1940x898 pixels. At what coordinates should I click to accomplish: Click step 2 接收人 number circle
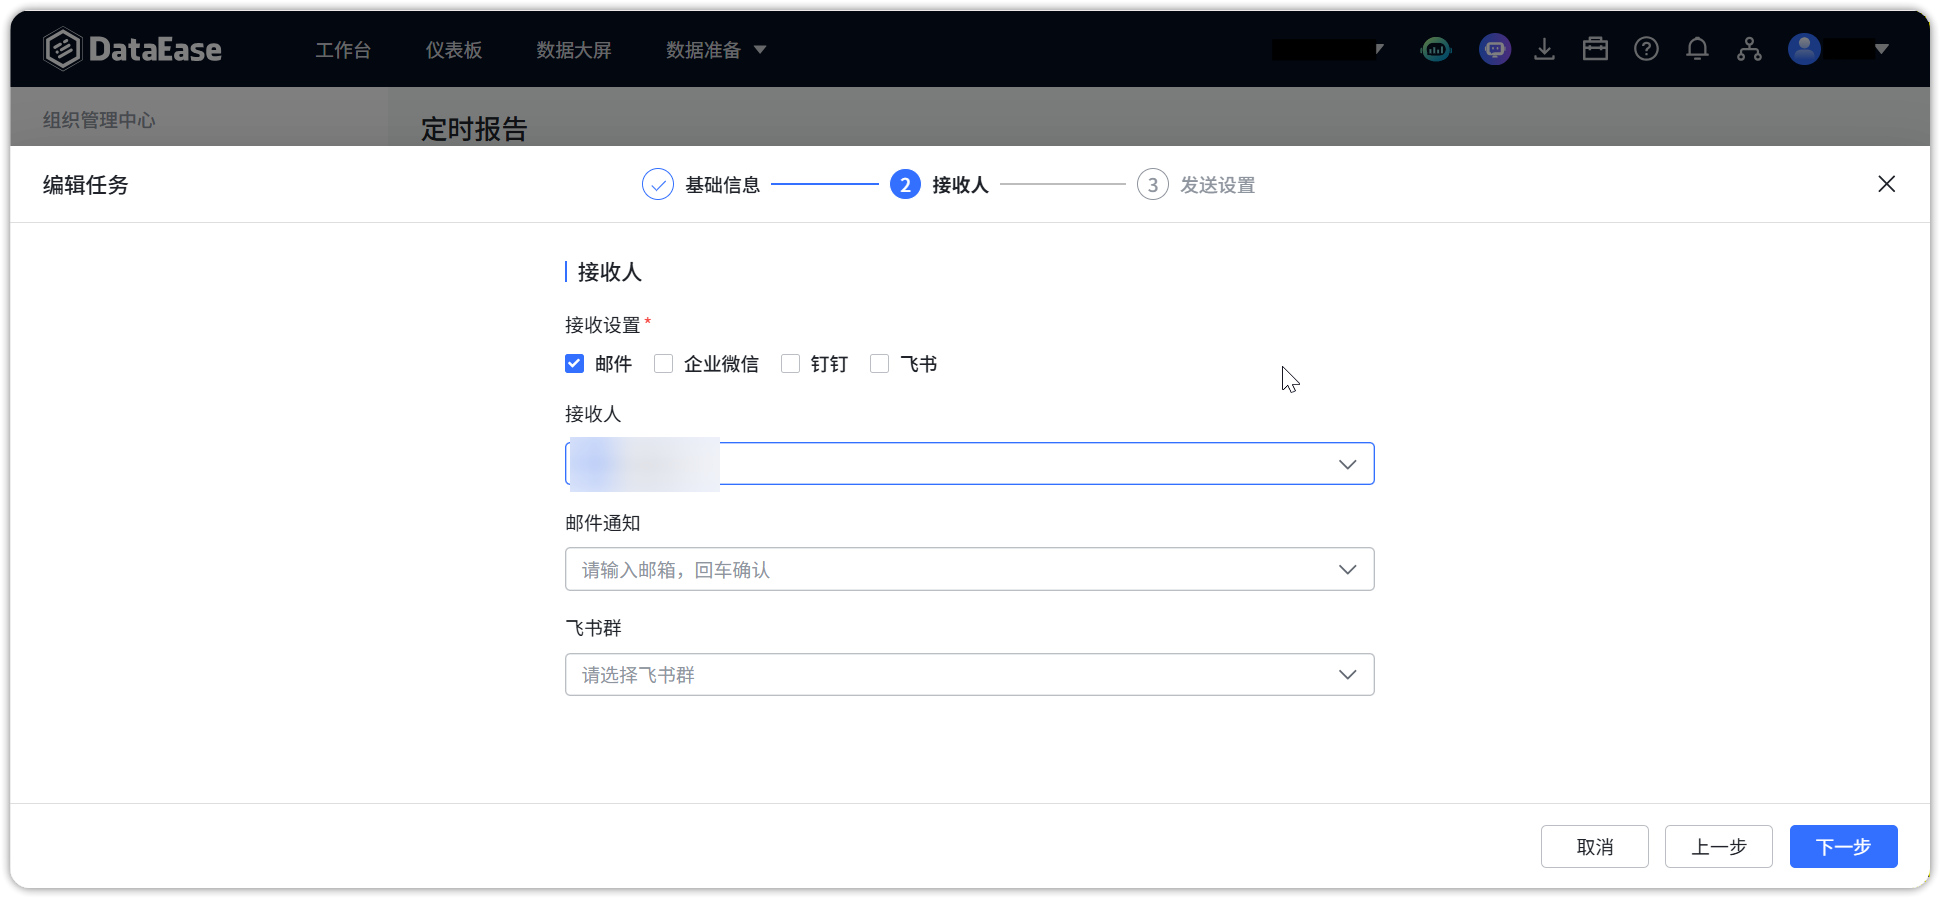point(905,185)
